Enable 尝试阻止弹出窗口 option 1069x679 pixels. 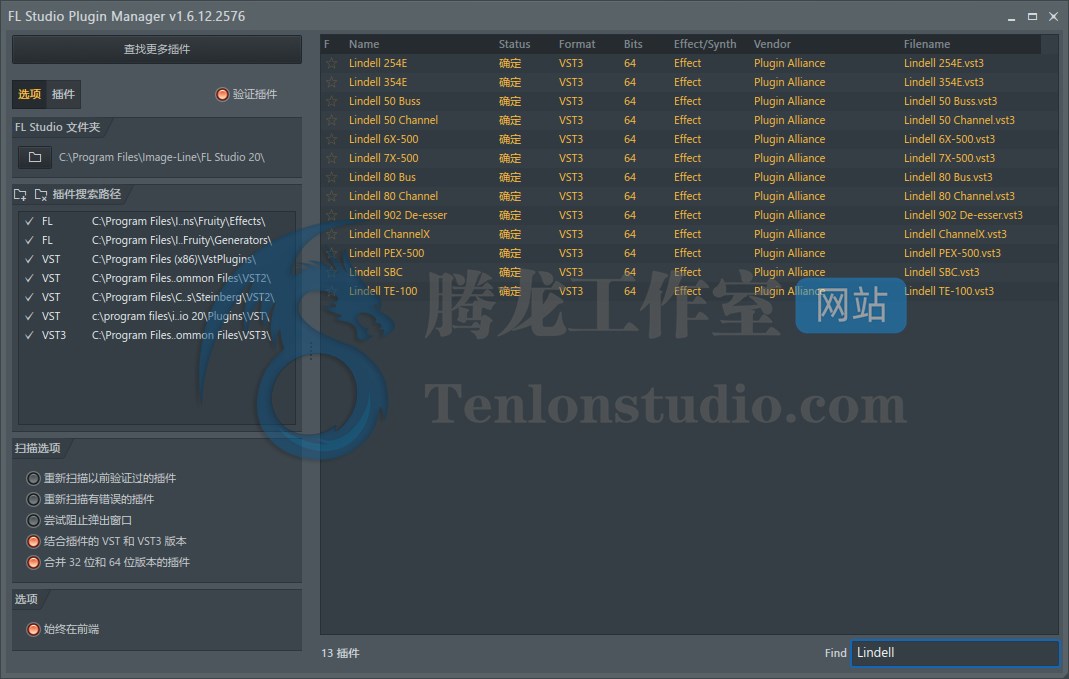pos(33,520)
